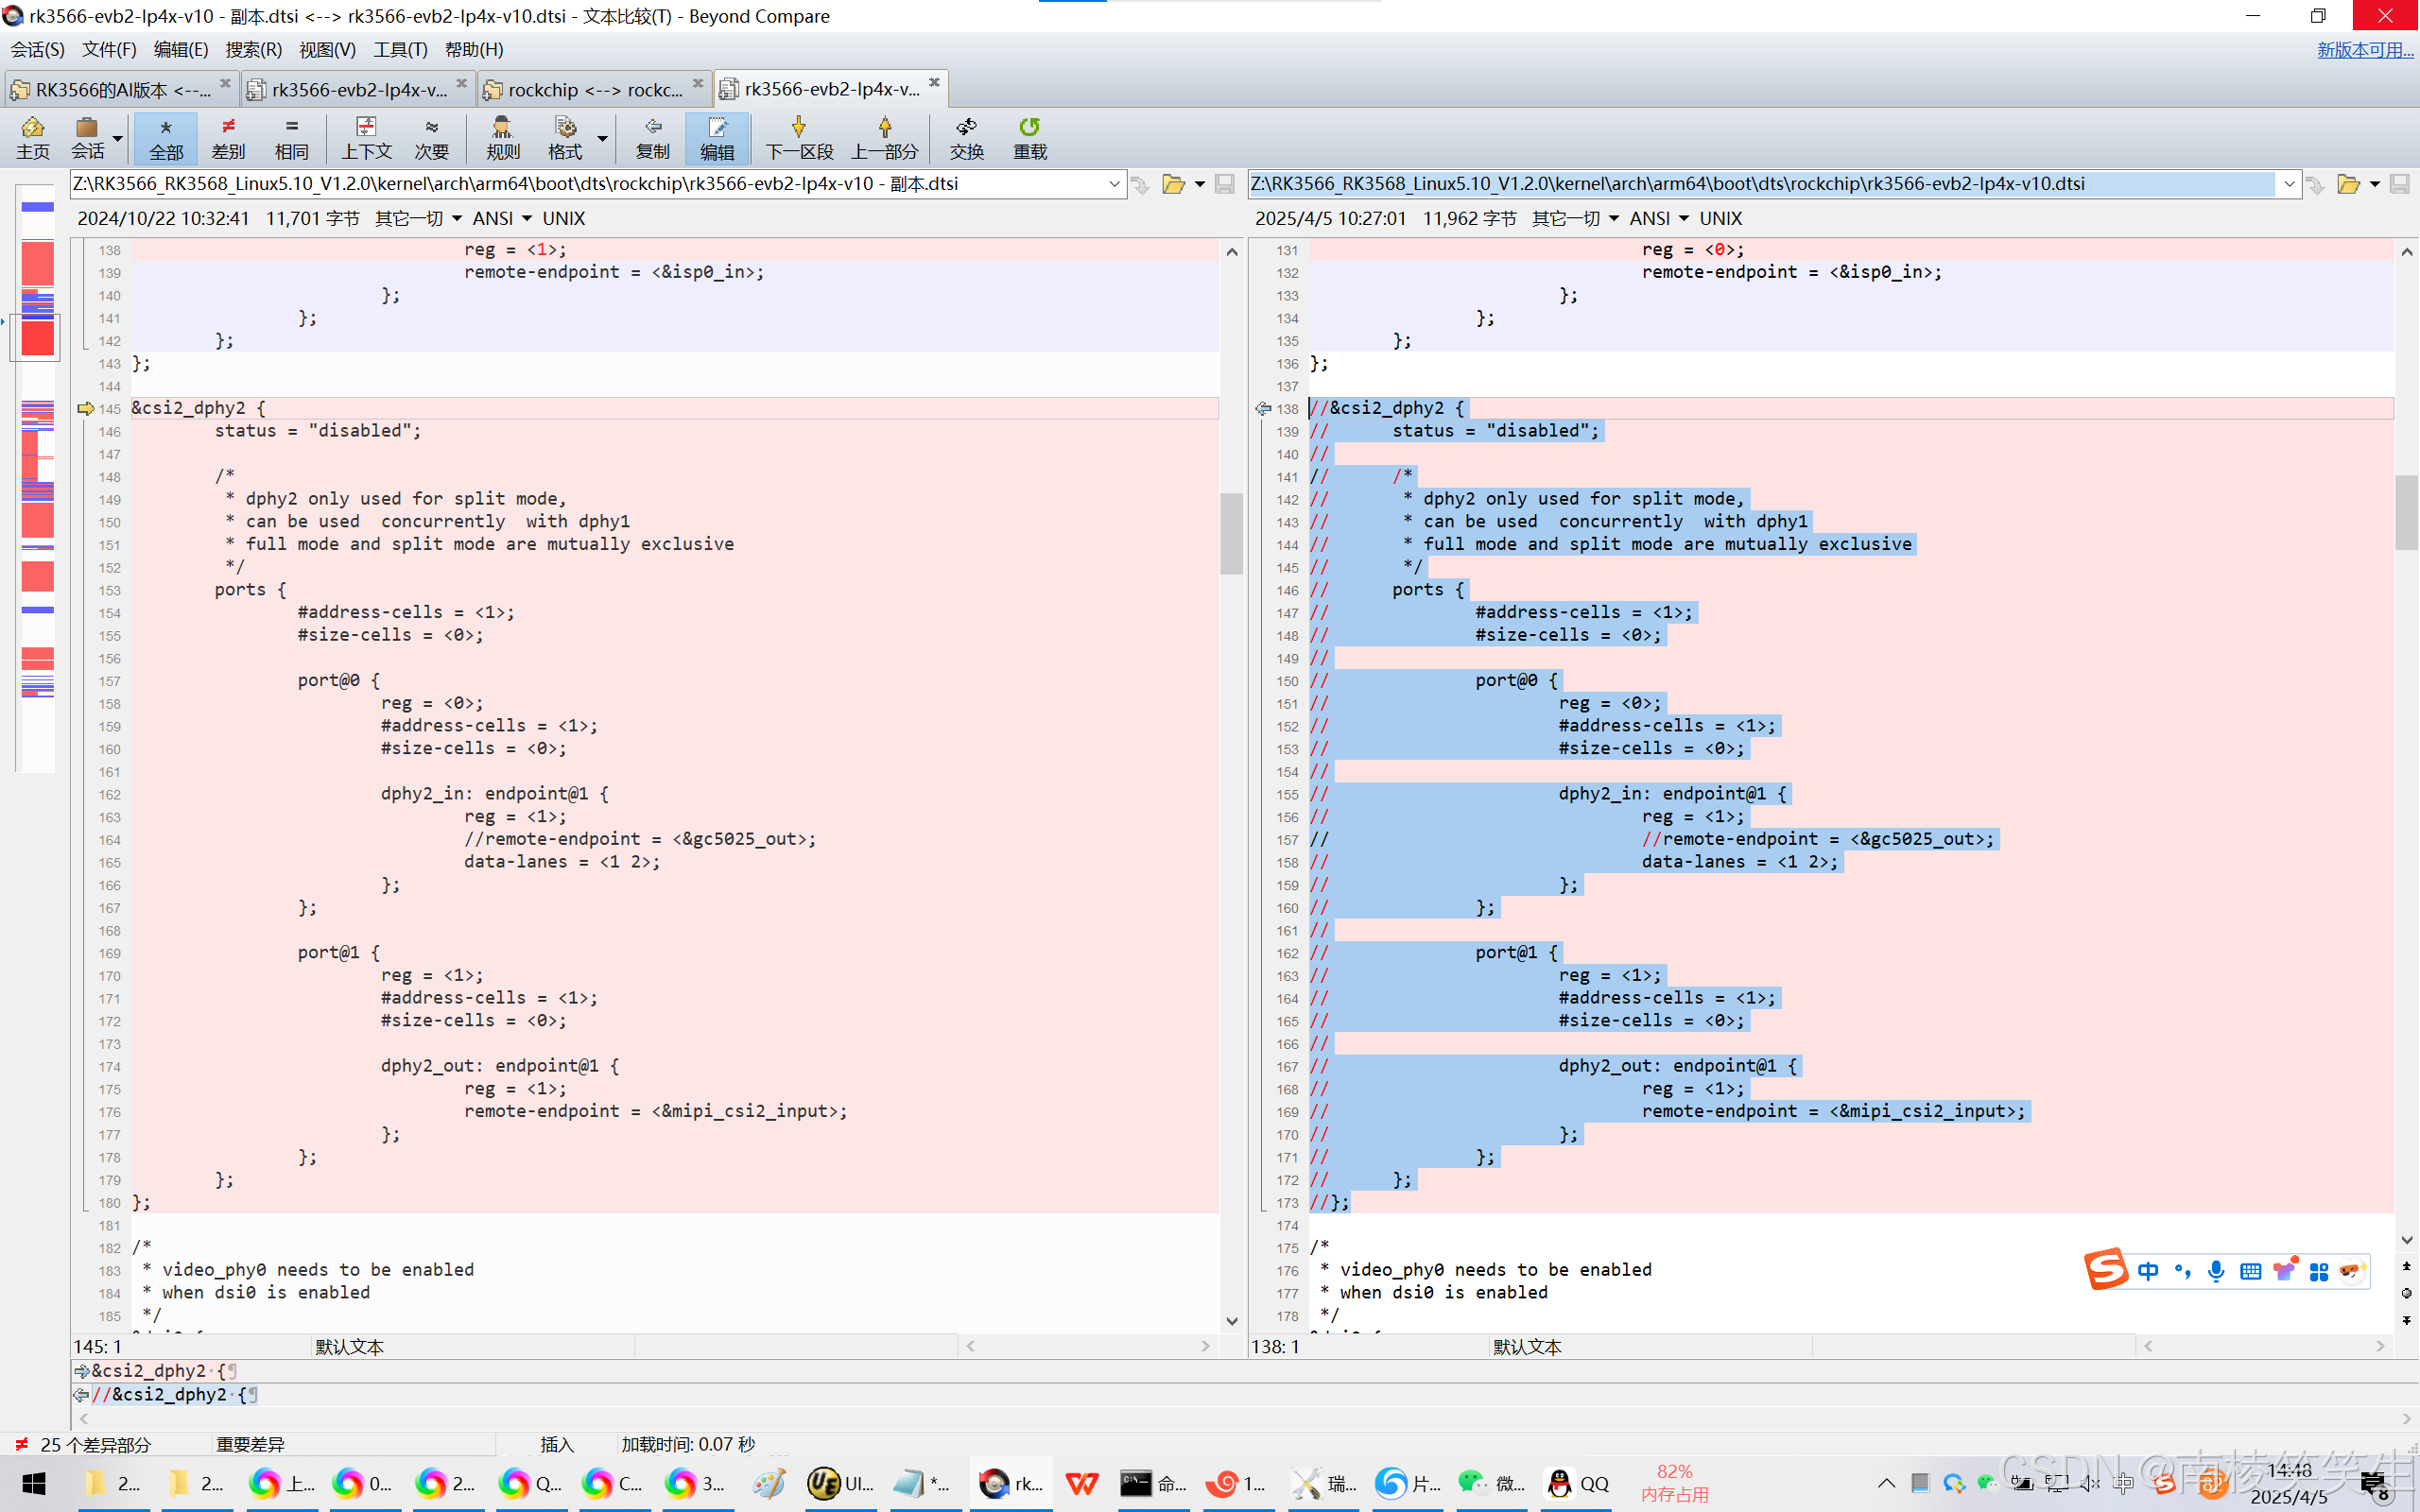Go to 上一部分 previous section

click(884, 137)
